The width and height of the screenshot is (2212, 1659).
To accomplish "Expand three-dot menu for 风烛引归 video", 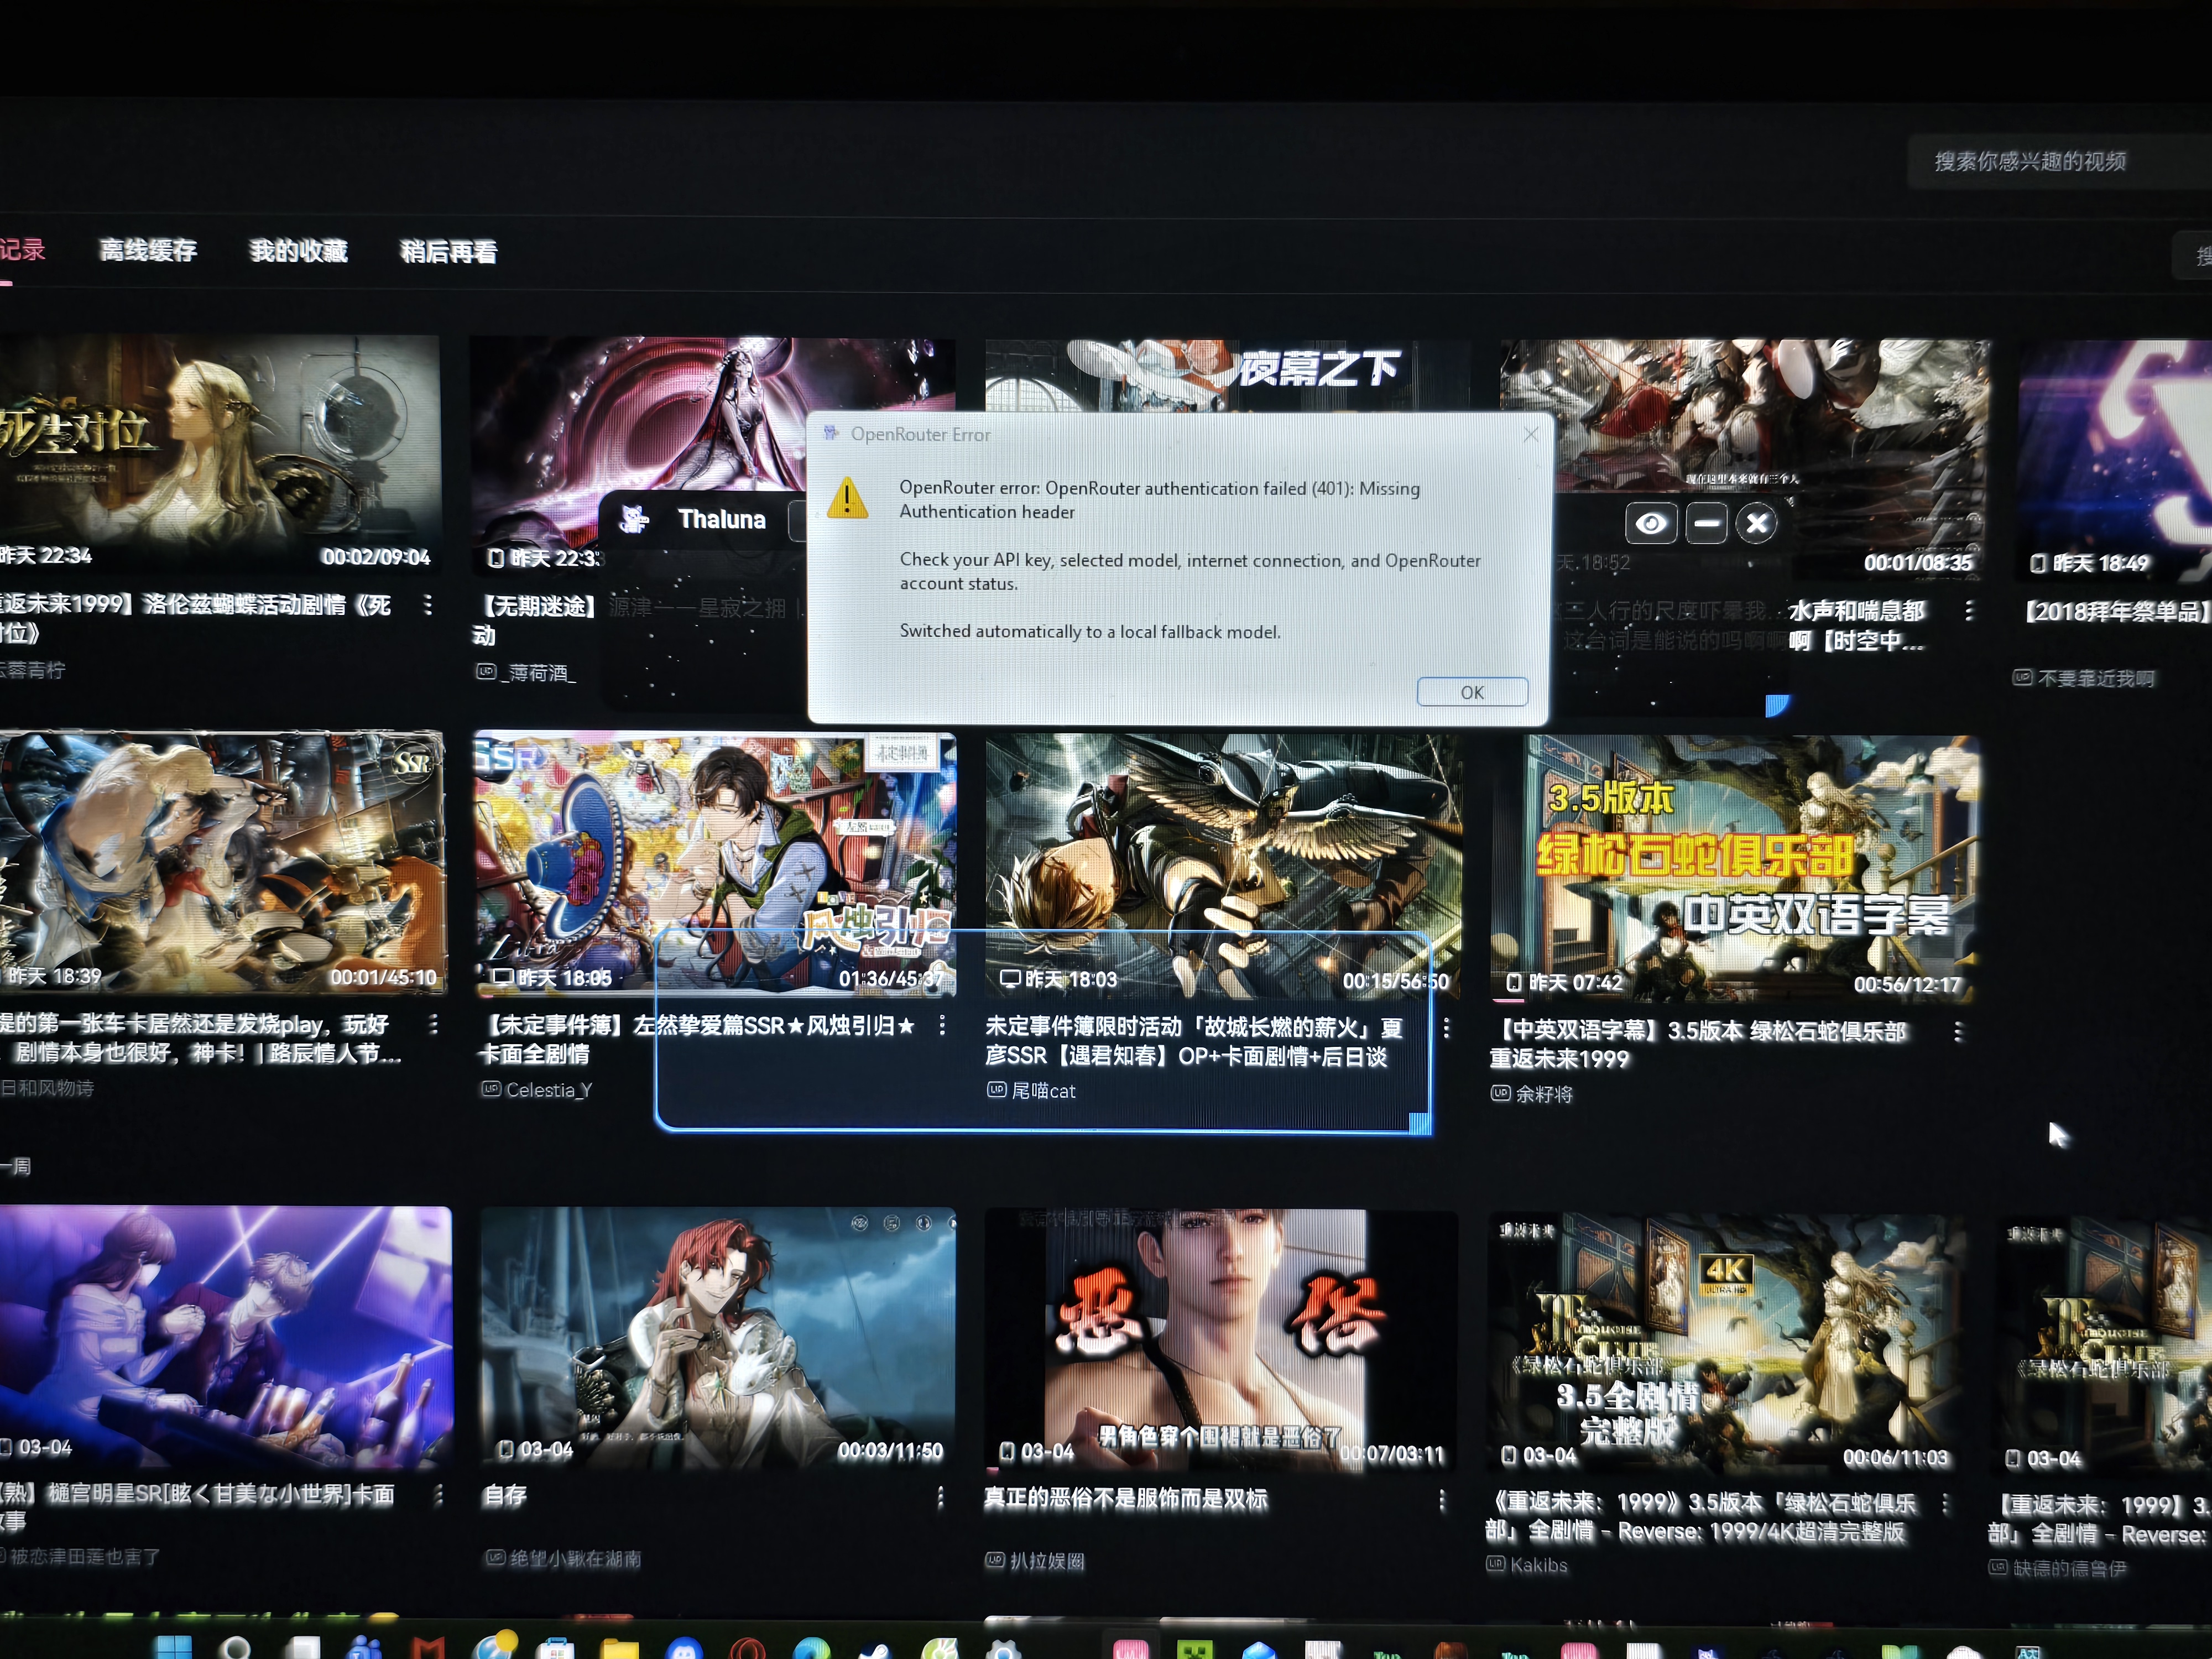I will (x=942, y=1025).
